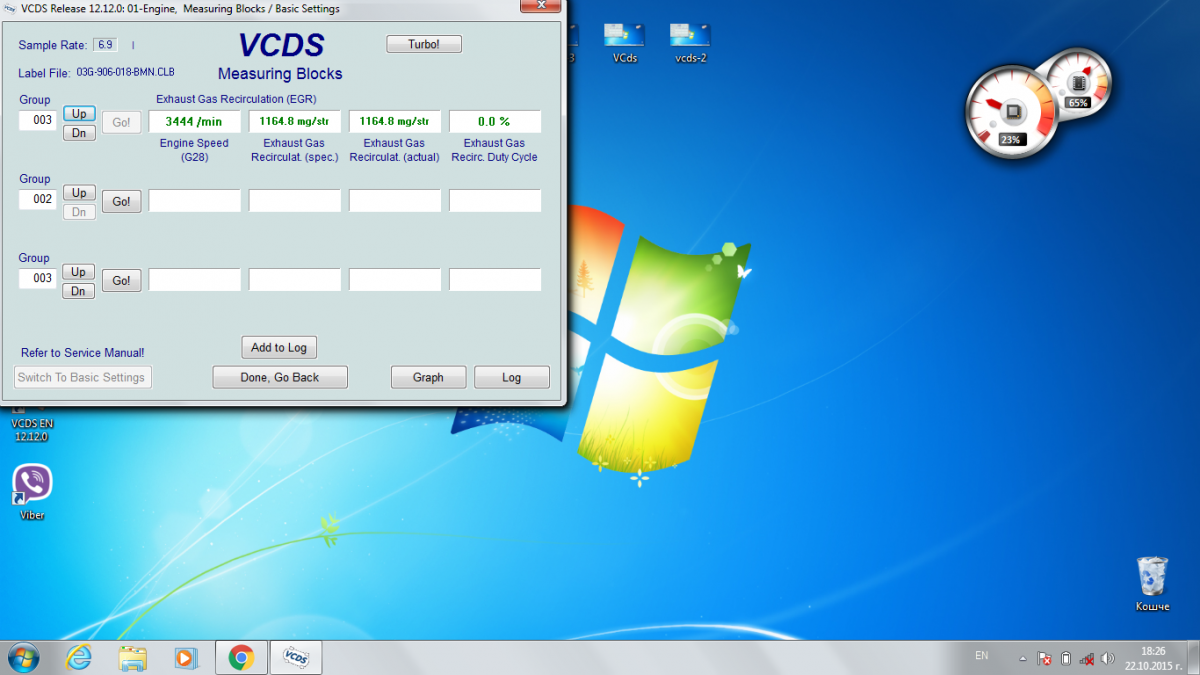Click Go! in the top Group 003 row
The height and width of the screenshot is (675, 1200).
[121, 123]
